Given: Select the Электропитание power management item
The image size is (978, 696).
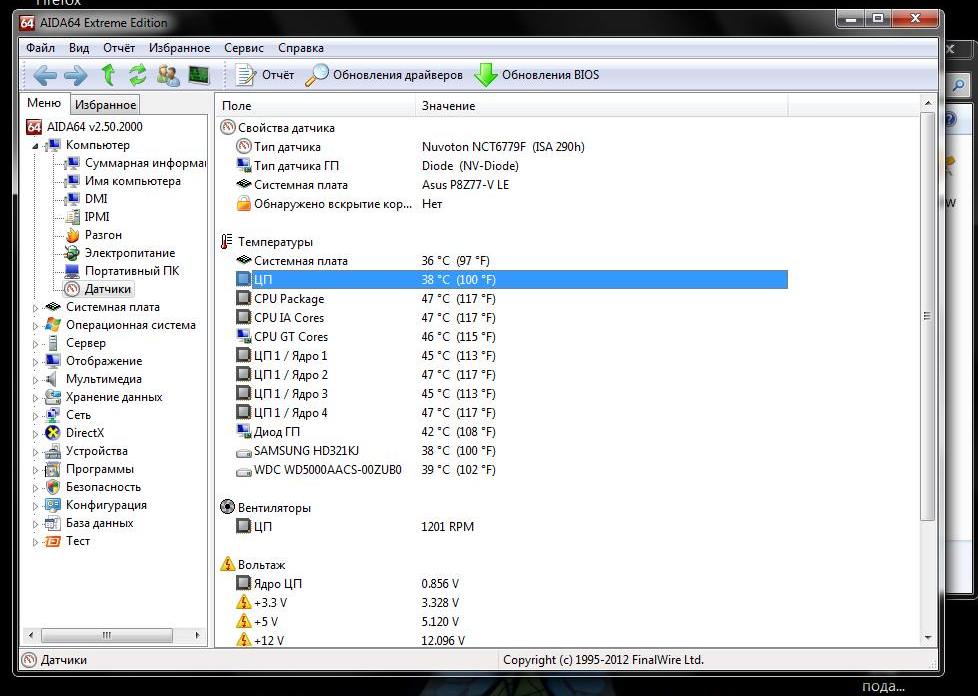Looking at the screenshot, I should [129, 253].
